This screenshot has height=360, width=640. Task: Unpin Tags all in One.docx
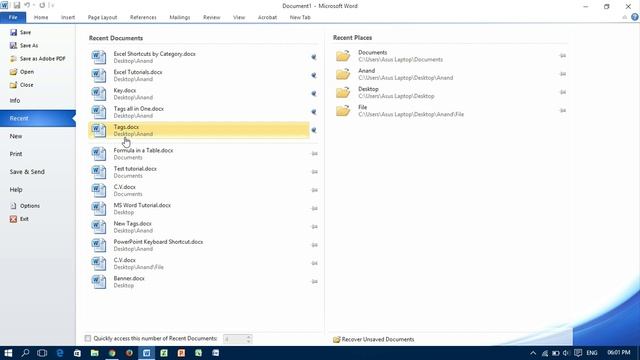tap(314, 112)
